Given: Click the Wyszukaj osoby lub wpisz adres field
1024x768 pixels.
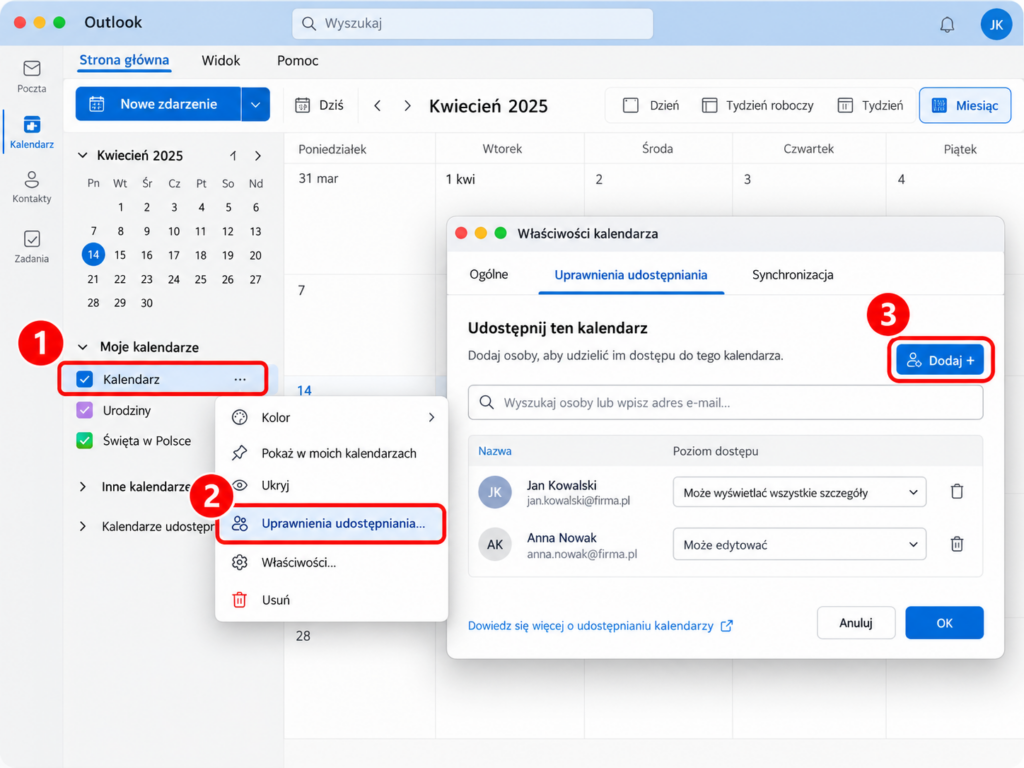Looking at the screenshot, I should tap(725, 403).
